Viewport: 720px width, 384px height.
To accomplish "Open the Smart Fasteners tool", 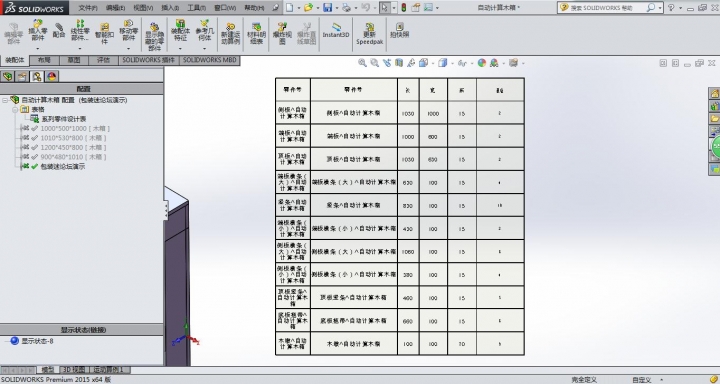I will (x=104, y=34).
